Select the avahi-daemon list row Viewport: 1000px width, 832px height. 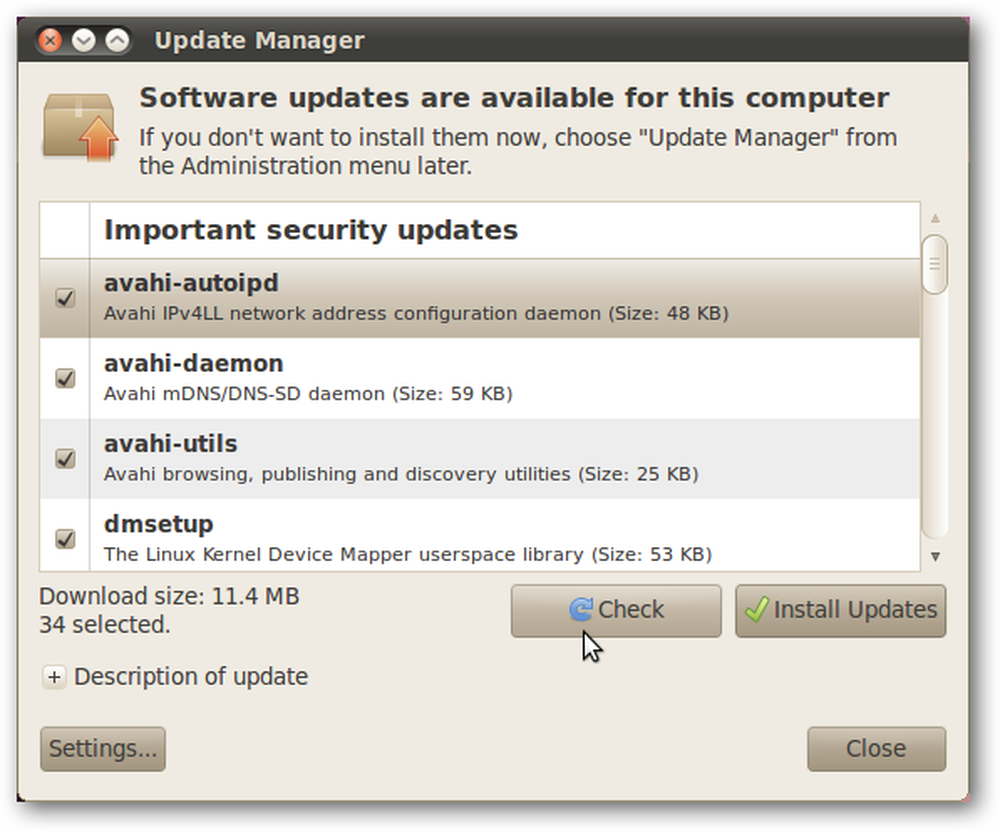(x=480, y=378)
